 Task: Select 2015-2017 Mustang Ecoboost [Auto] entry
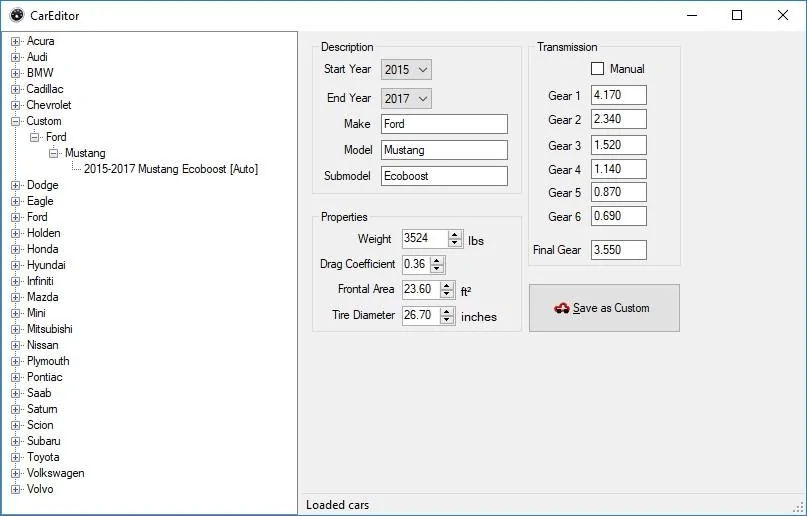point(171,169)
